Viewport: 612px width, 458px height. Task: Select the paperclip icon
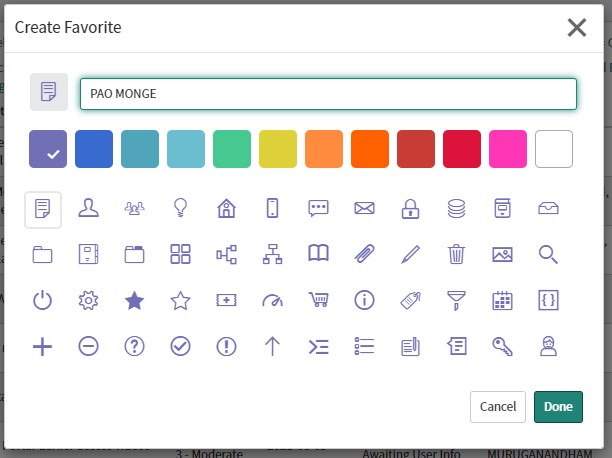pos(364,254)
